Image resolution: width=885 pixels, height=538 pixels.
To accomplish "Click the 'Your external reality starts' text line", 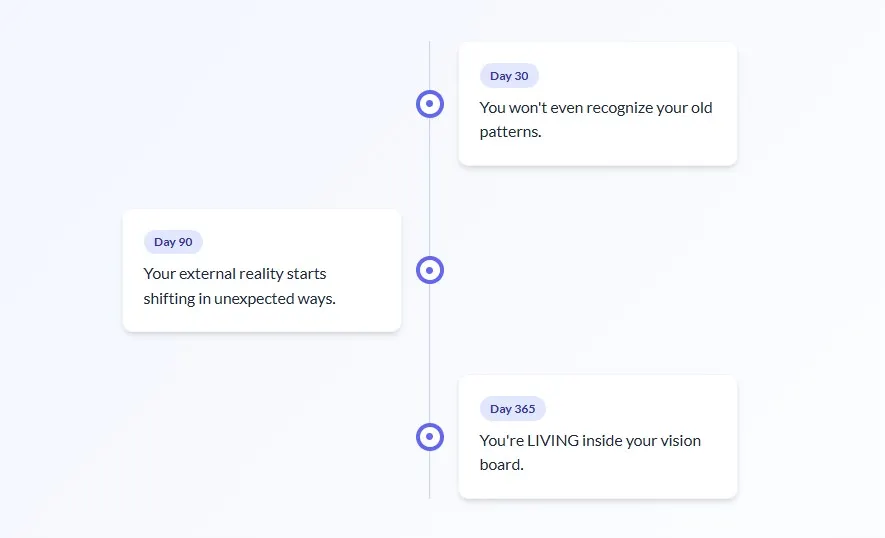I will (235, 274).
